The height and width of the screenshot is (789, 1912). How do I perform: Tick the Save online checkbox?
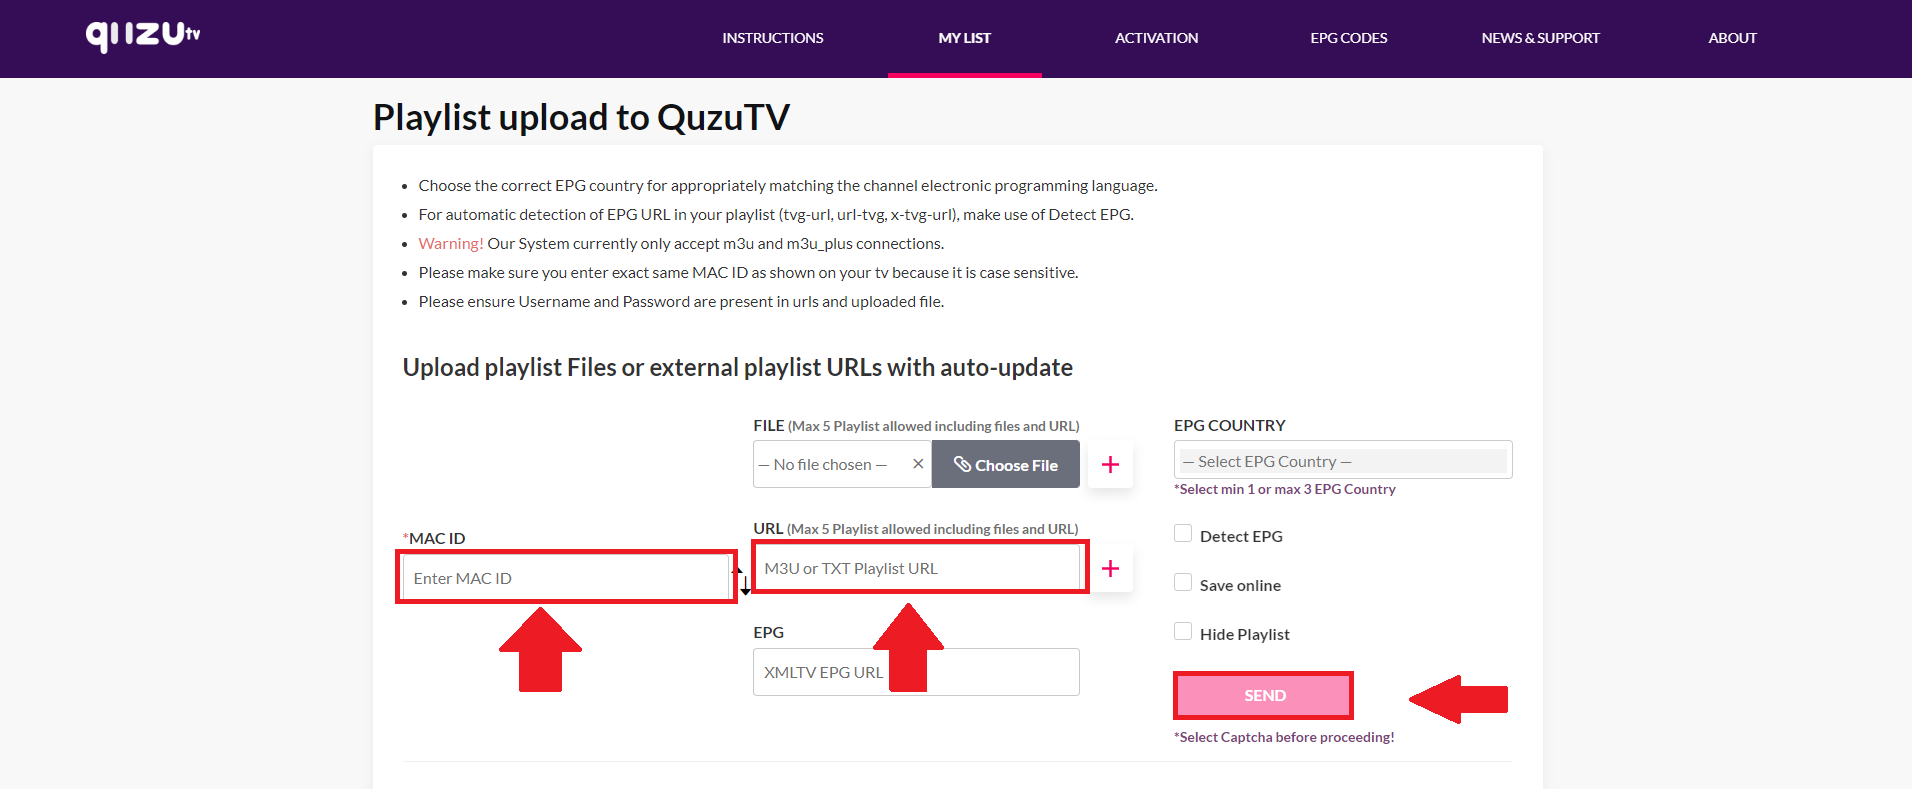pos(1183,583)
